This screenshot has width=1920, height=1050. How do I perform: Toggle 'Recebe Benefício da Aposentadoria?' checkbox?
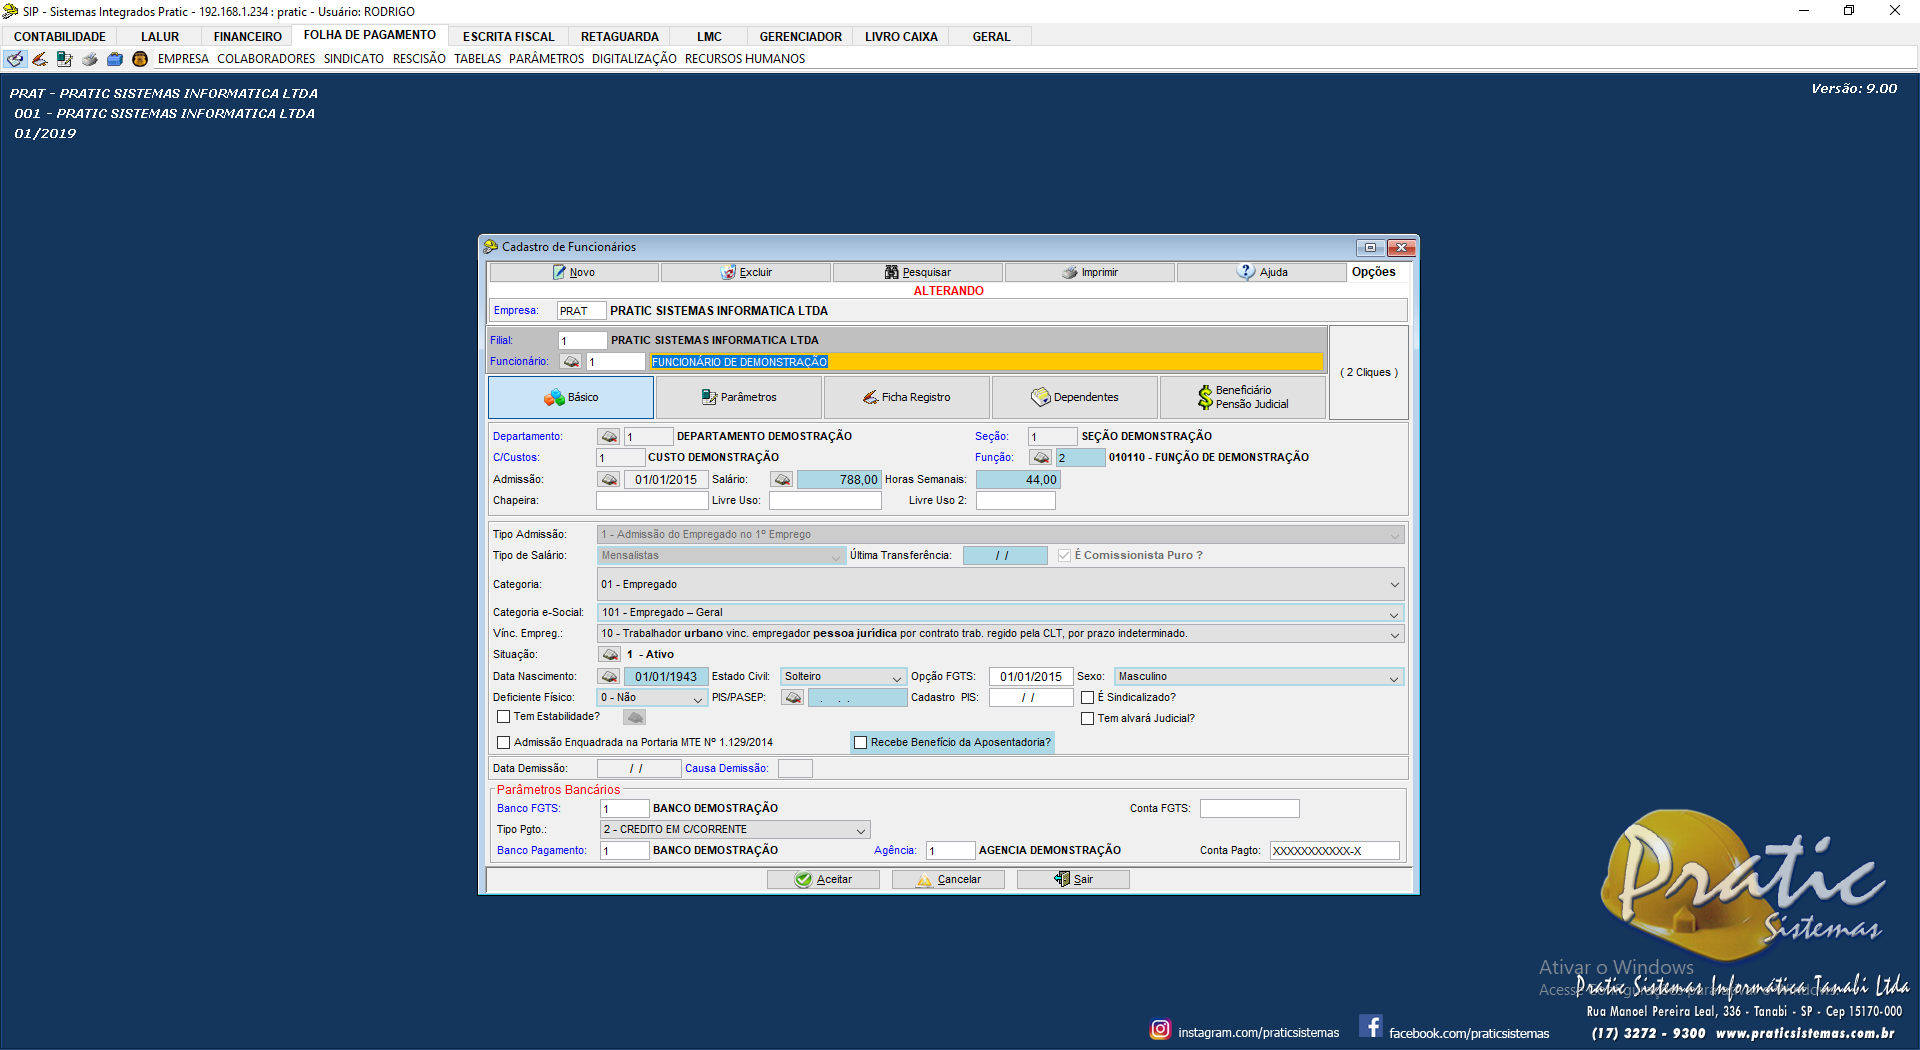click(860, 743)
